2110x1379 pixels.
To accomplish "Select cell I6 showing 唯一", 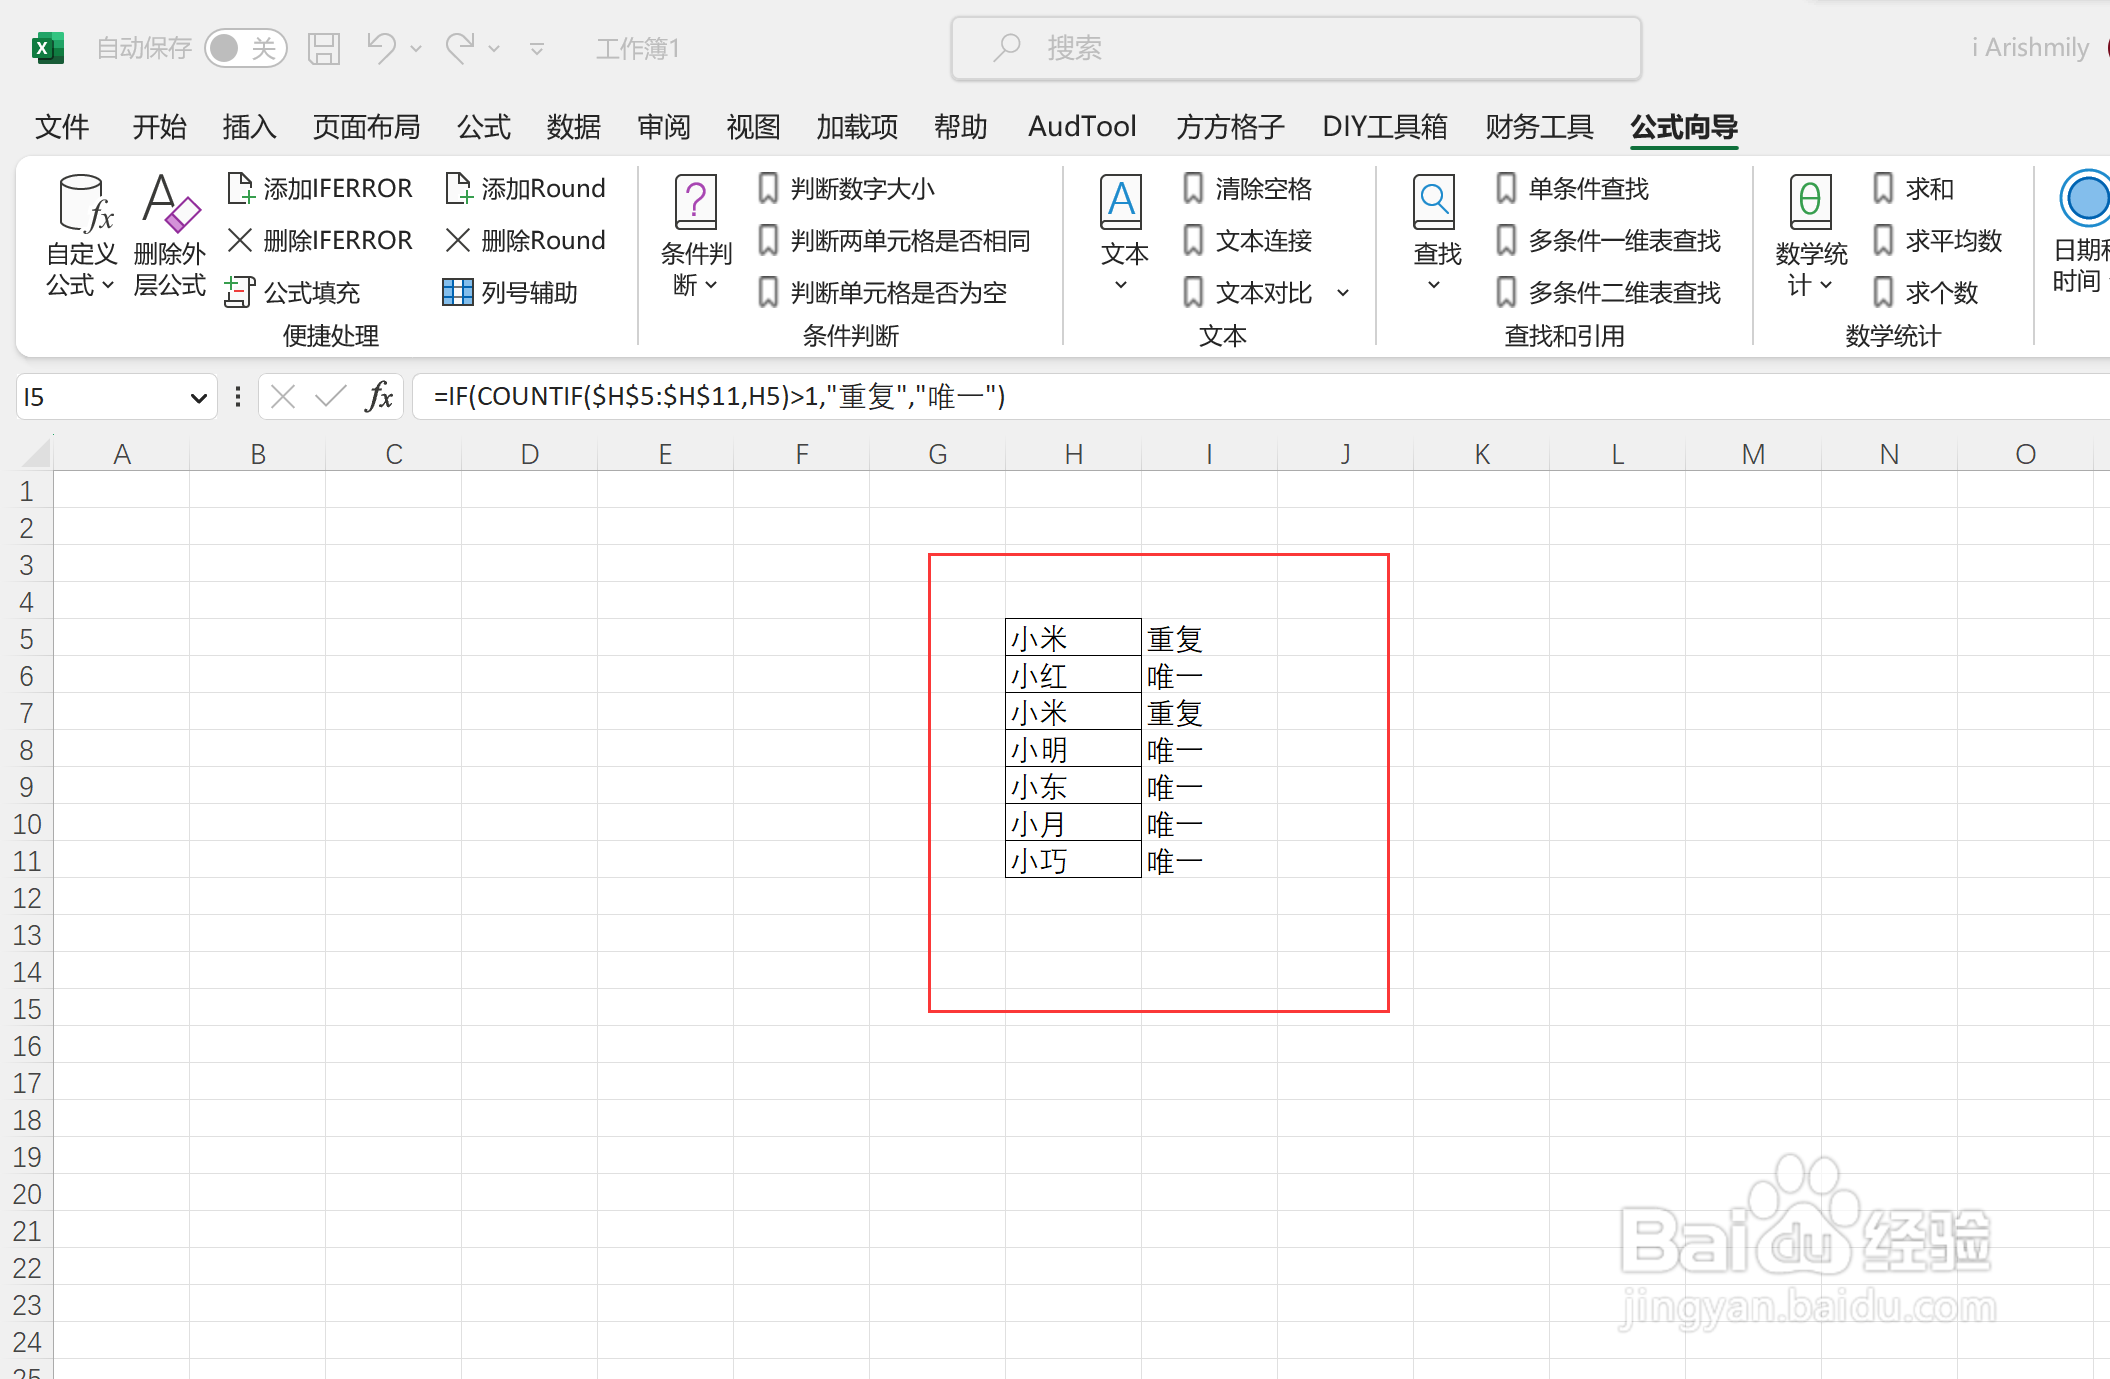I will coord(1209,675).
